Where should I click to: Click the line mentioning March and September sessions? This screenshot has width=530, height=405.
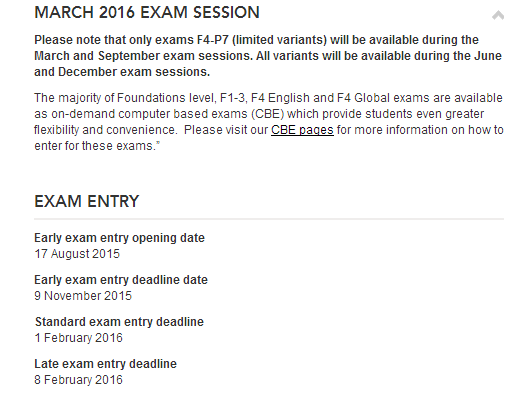coord(268,56)
